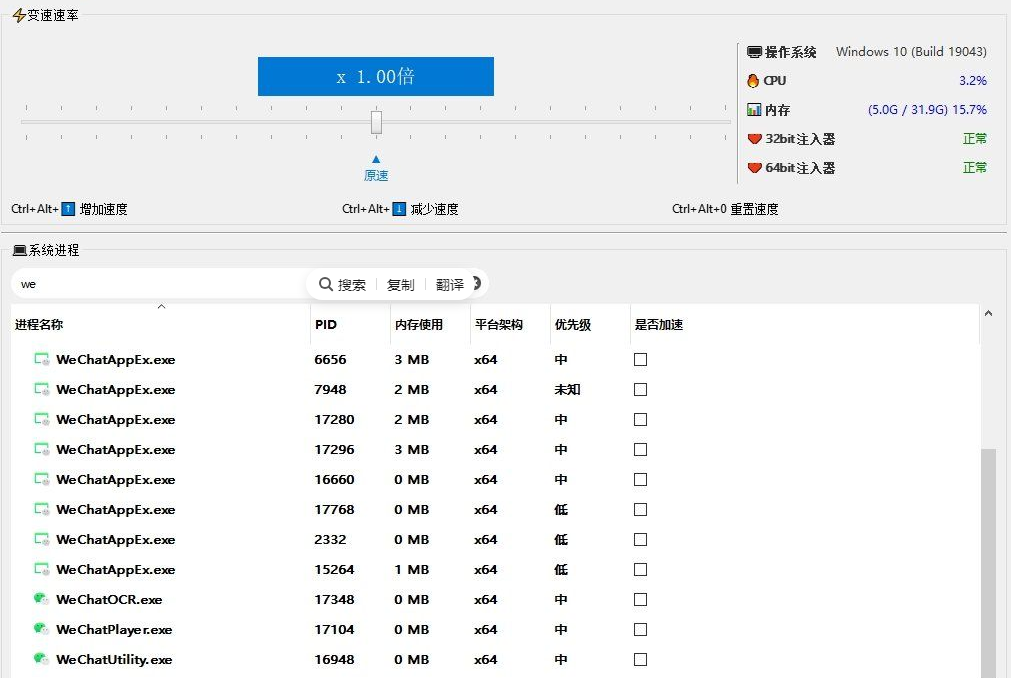Click the laptop icon beside 系统进程
This screenshot has height=678, width=1011.
tap(20, 250)
